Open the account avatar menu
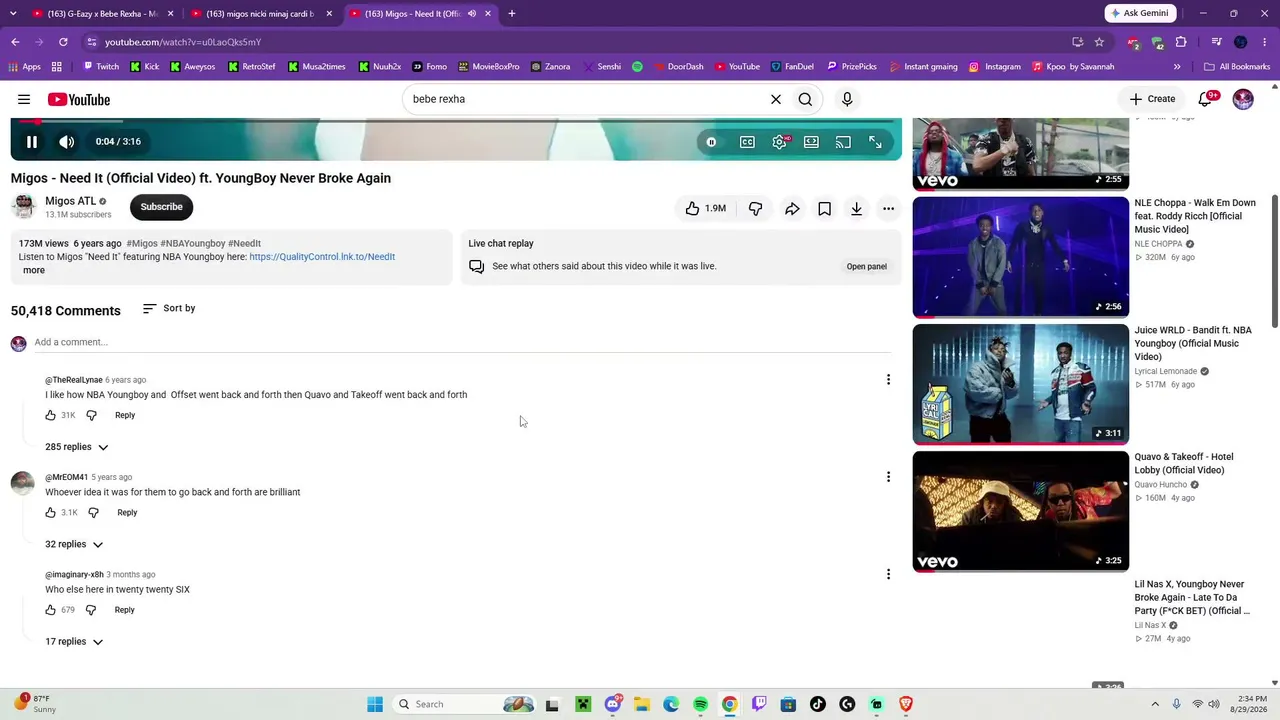 (x=1243, y=99)
